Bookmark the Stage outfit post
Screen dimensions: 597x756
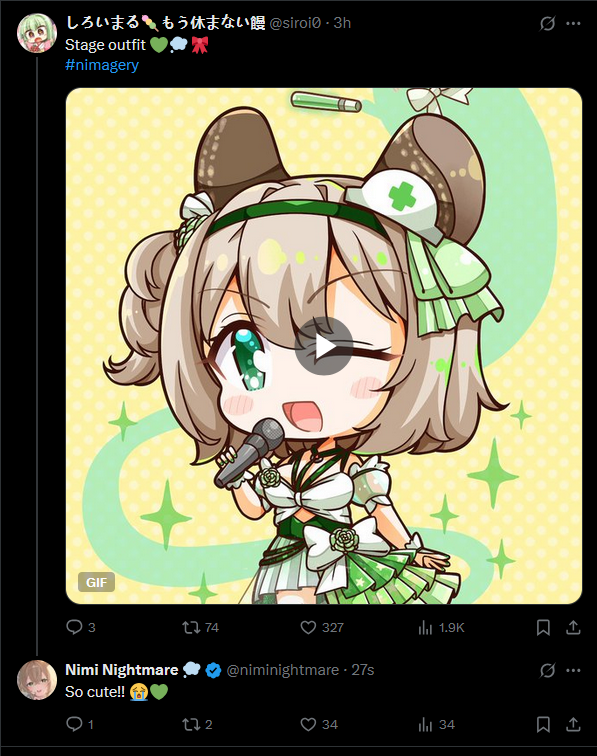point(543,627)
